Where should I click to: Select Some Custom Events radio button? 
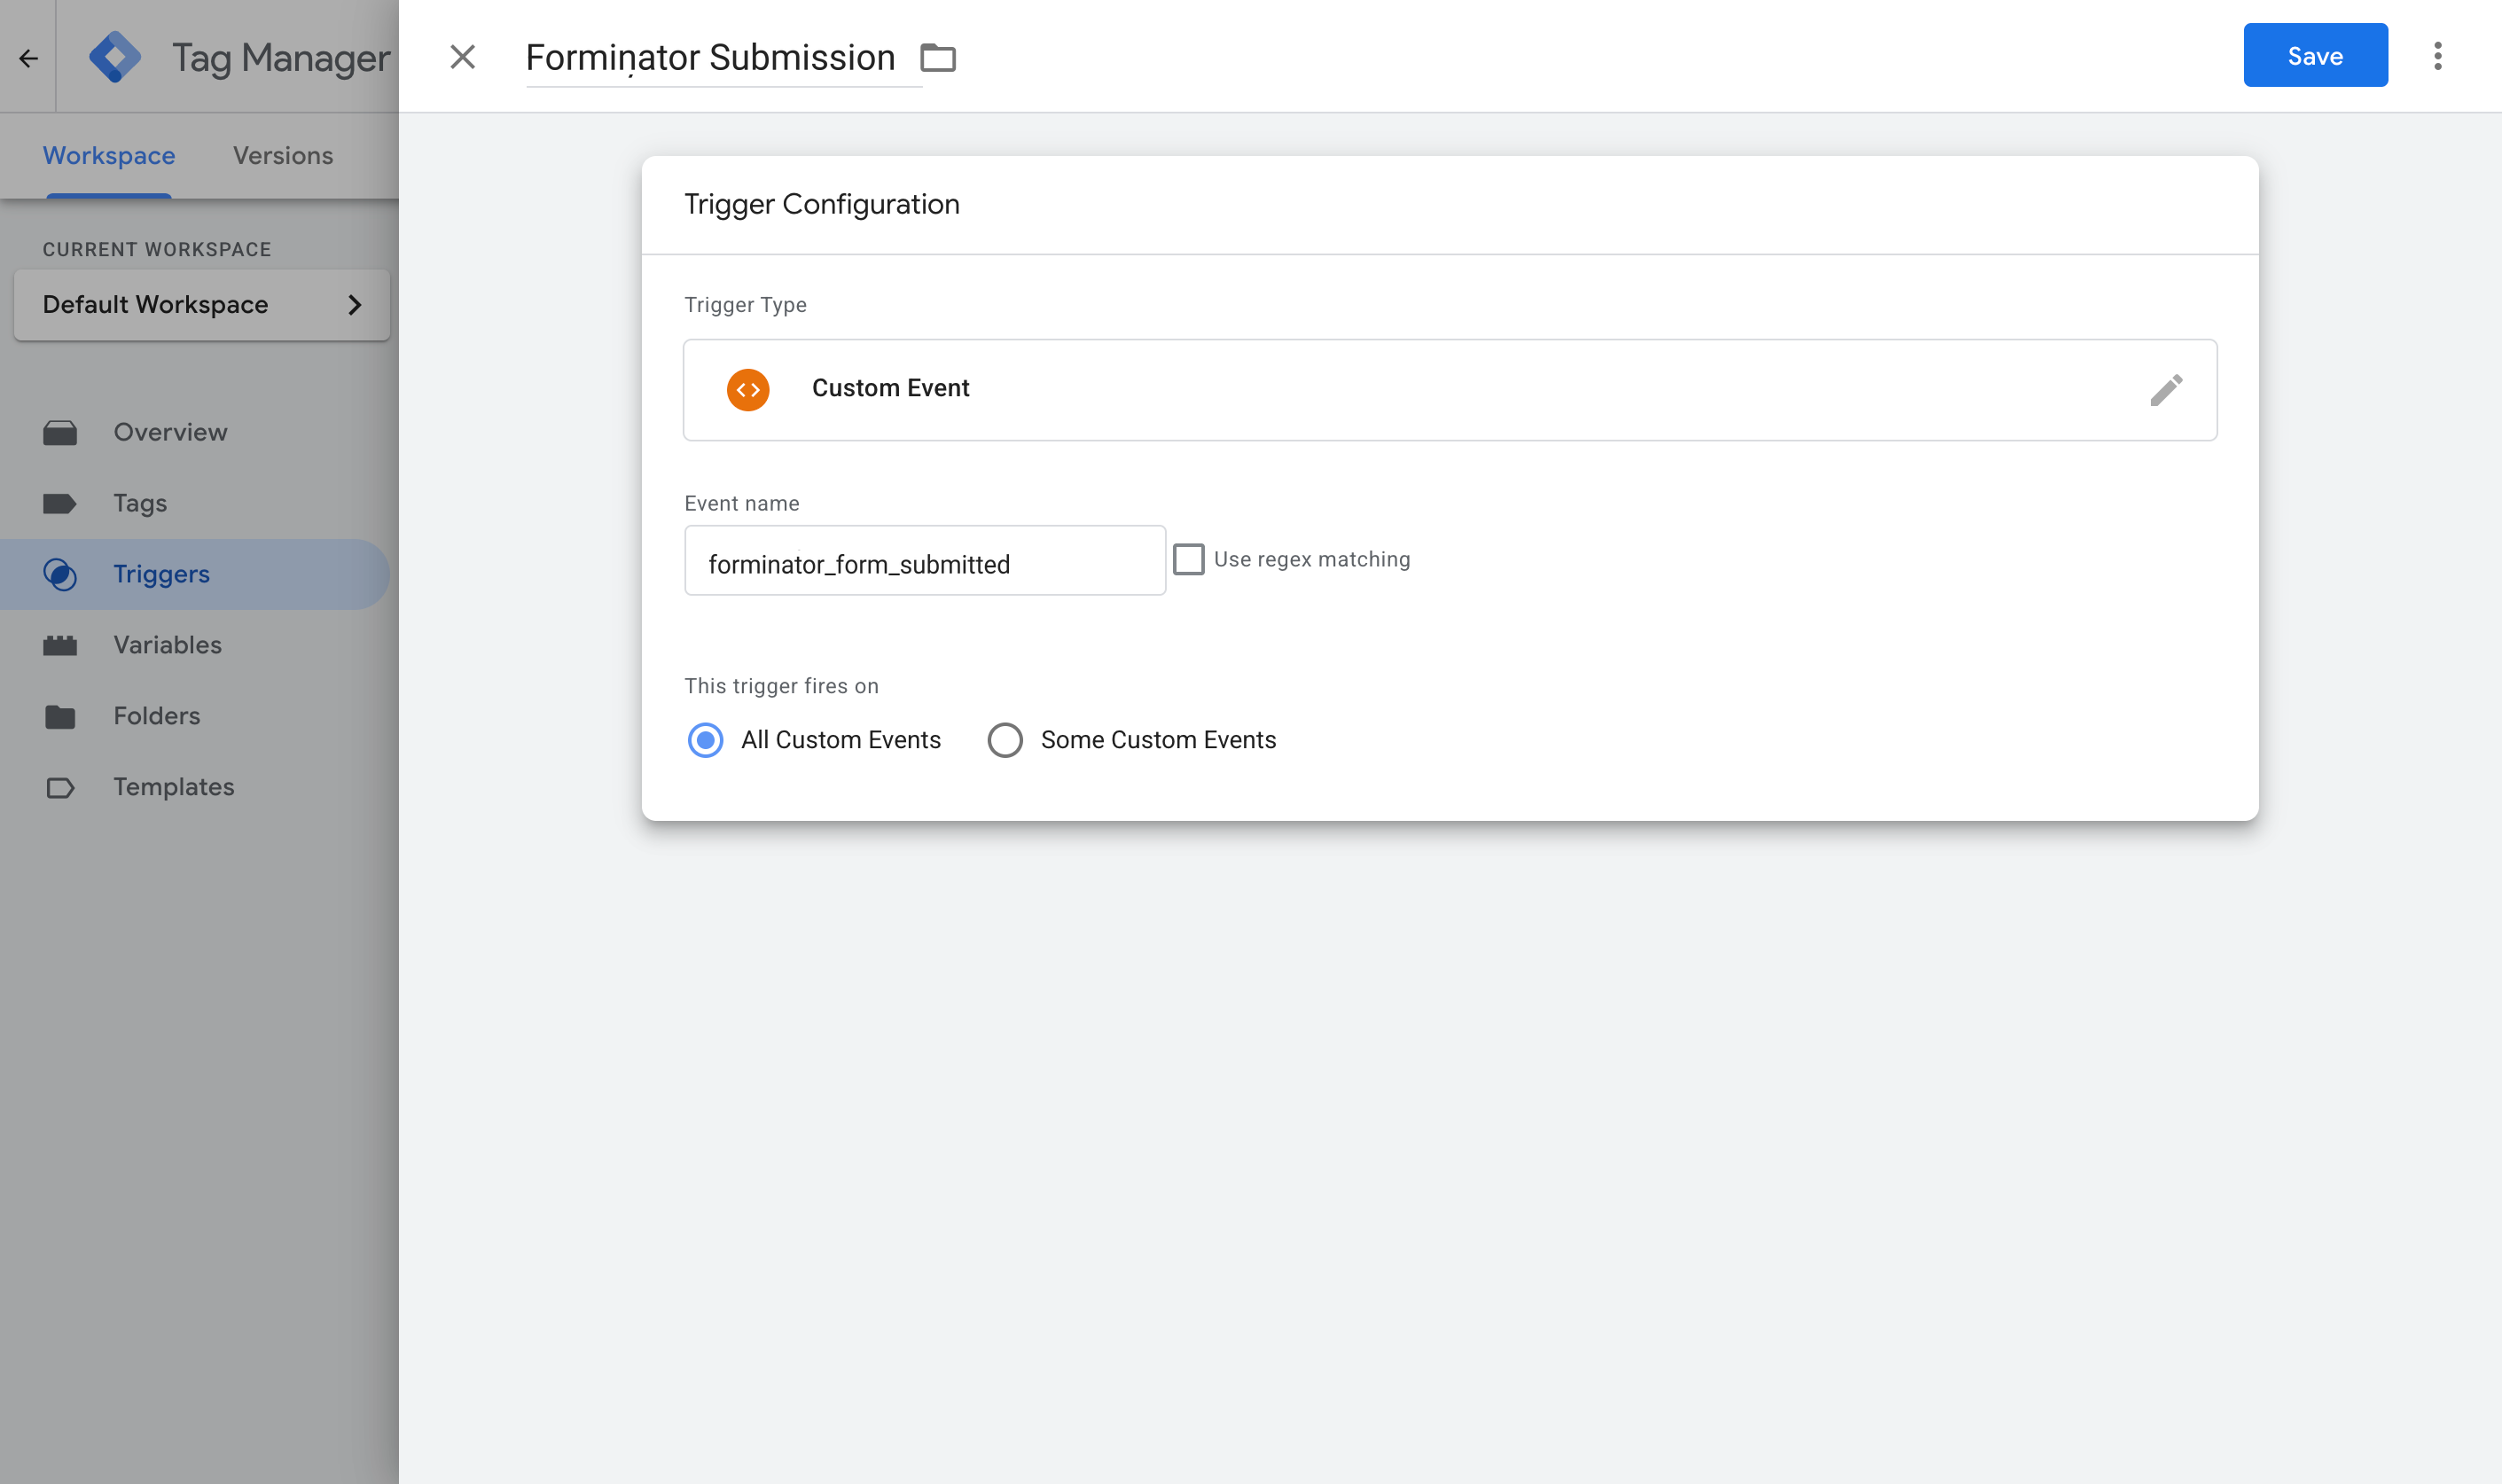pyautogui.click(x=1005, y=740)
